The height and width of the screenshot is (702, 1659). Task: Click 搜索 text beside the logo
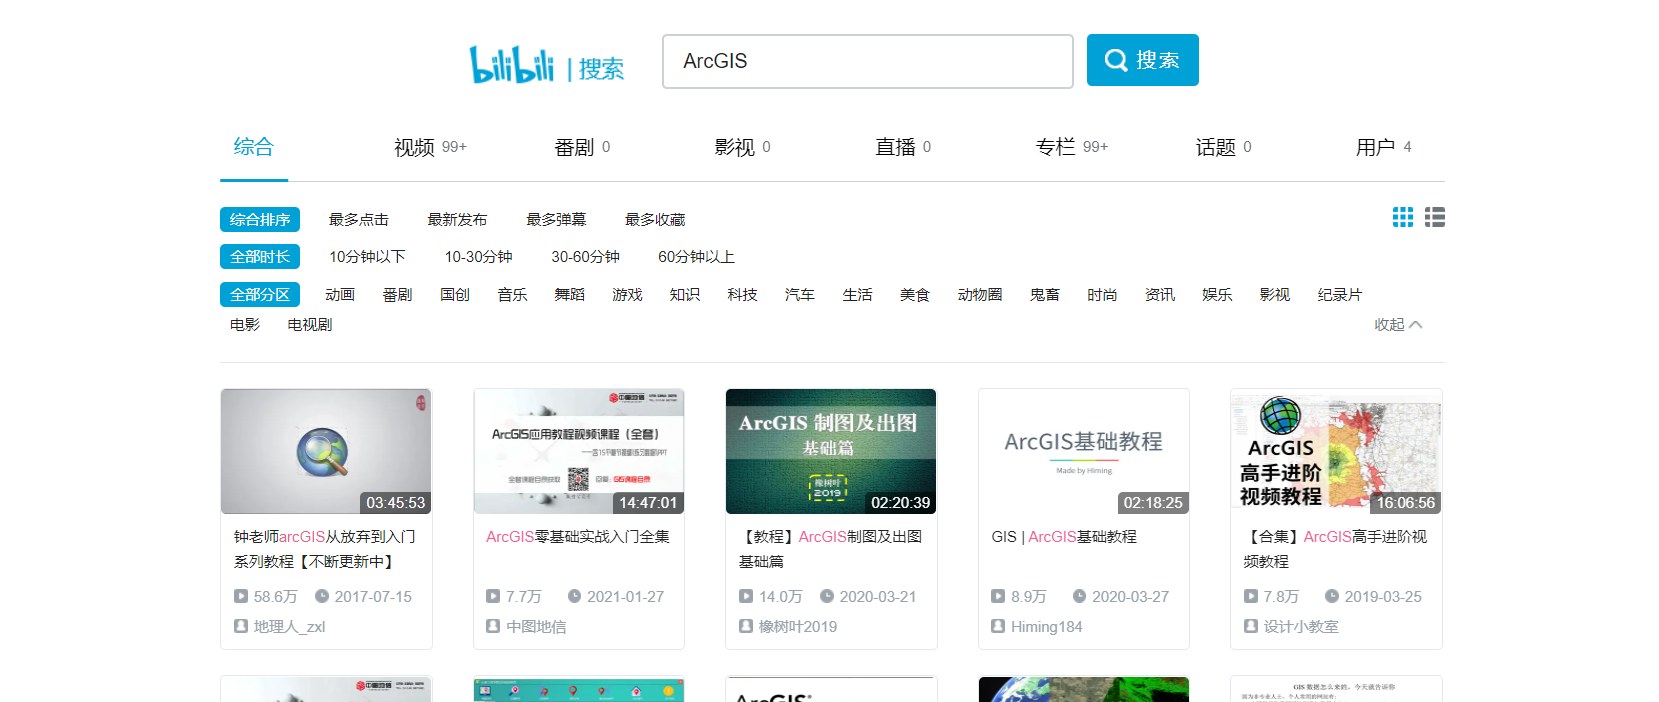point(601,69)
